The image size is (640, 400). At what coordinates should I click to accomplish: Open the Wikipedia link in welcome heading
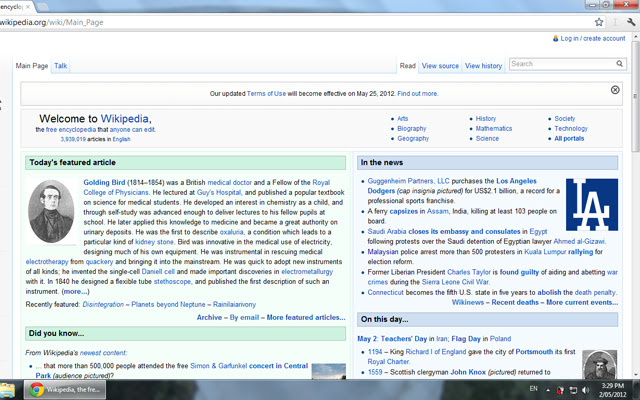click(124, 119)
